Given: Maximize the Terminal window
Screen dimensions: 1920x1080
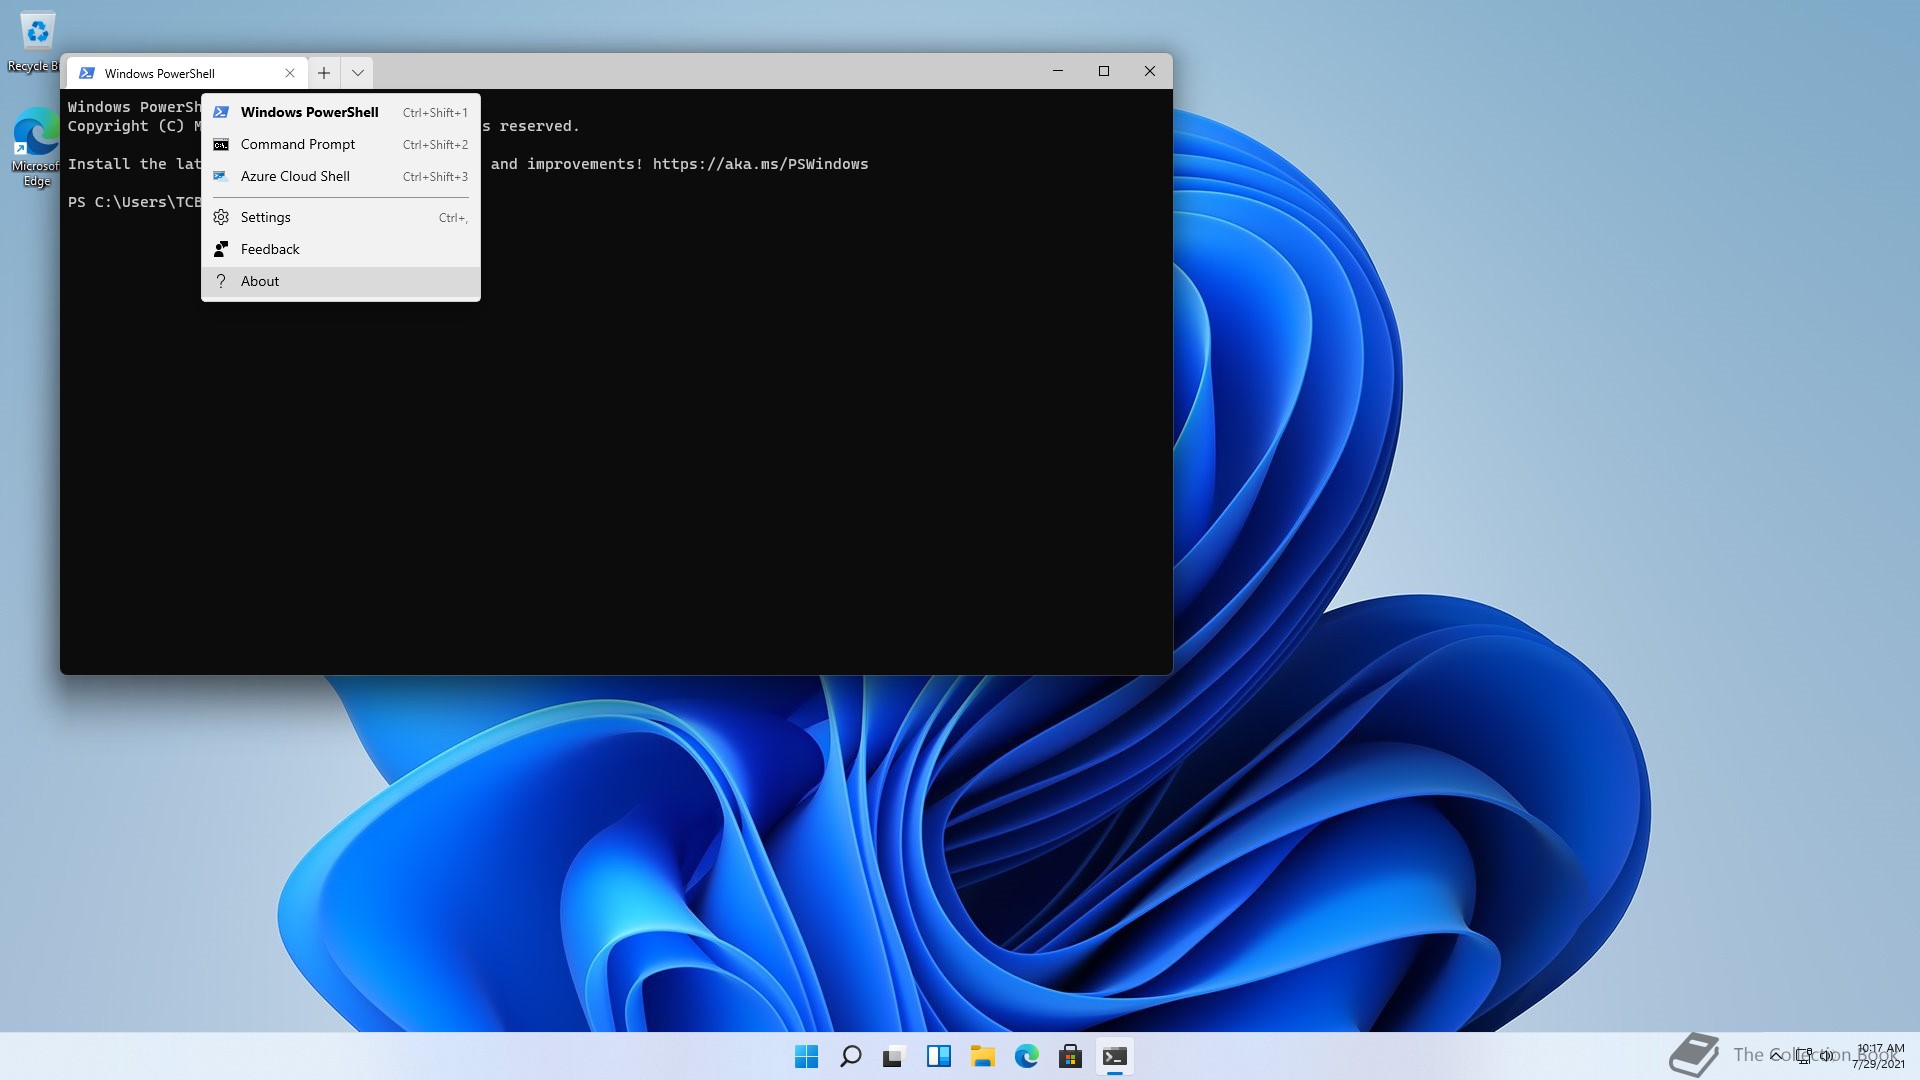Looking at the screenshot, I should [x=1104, y=71].
